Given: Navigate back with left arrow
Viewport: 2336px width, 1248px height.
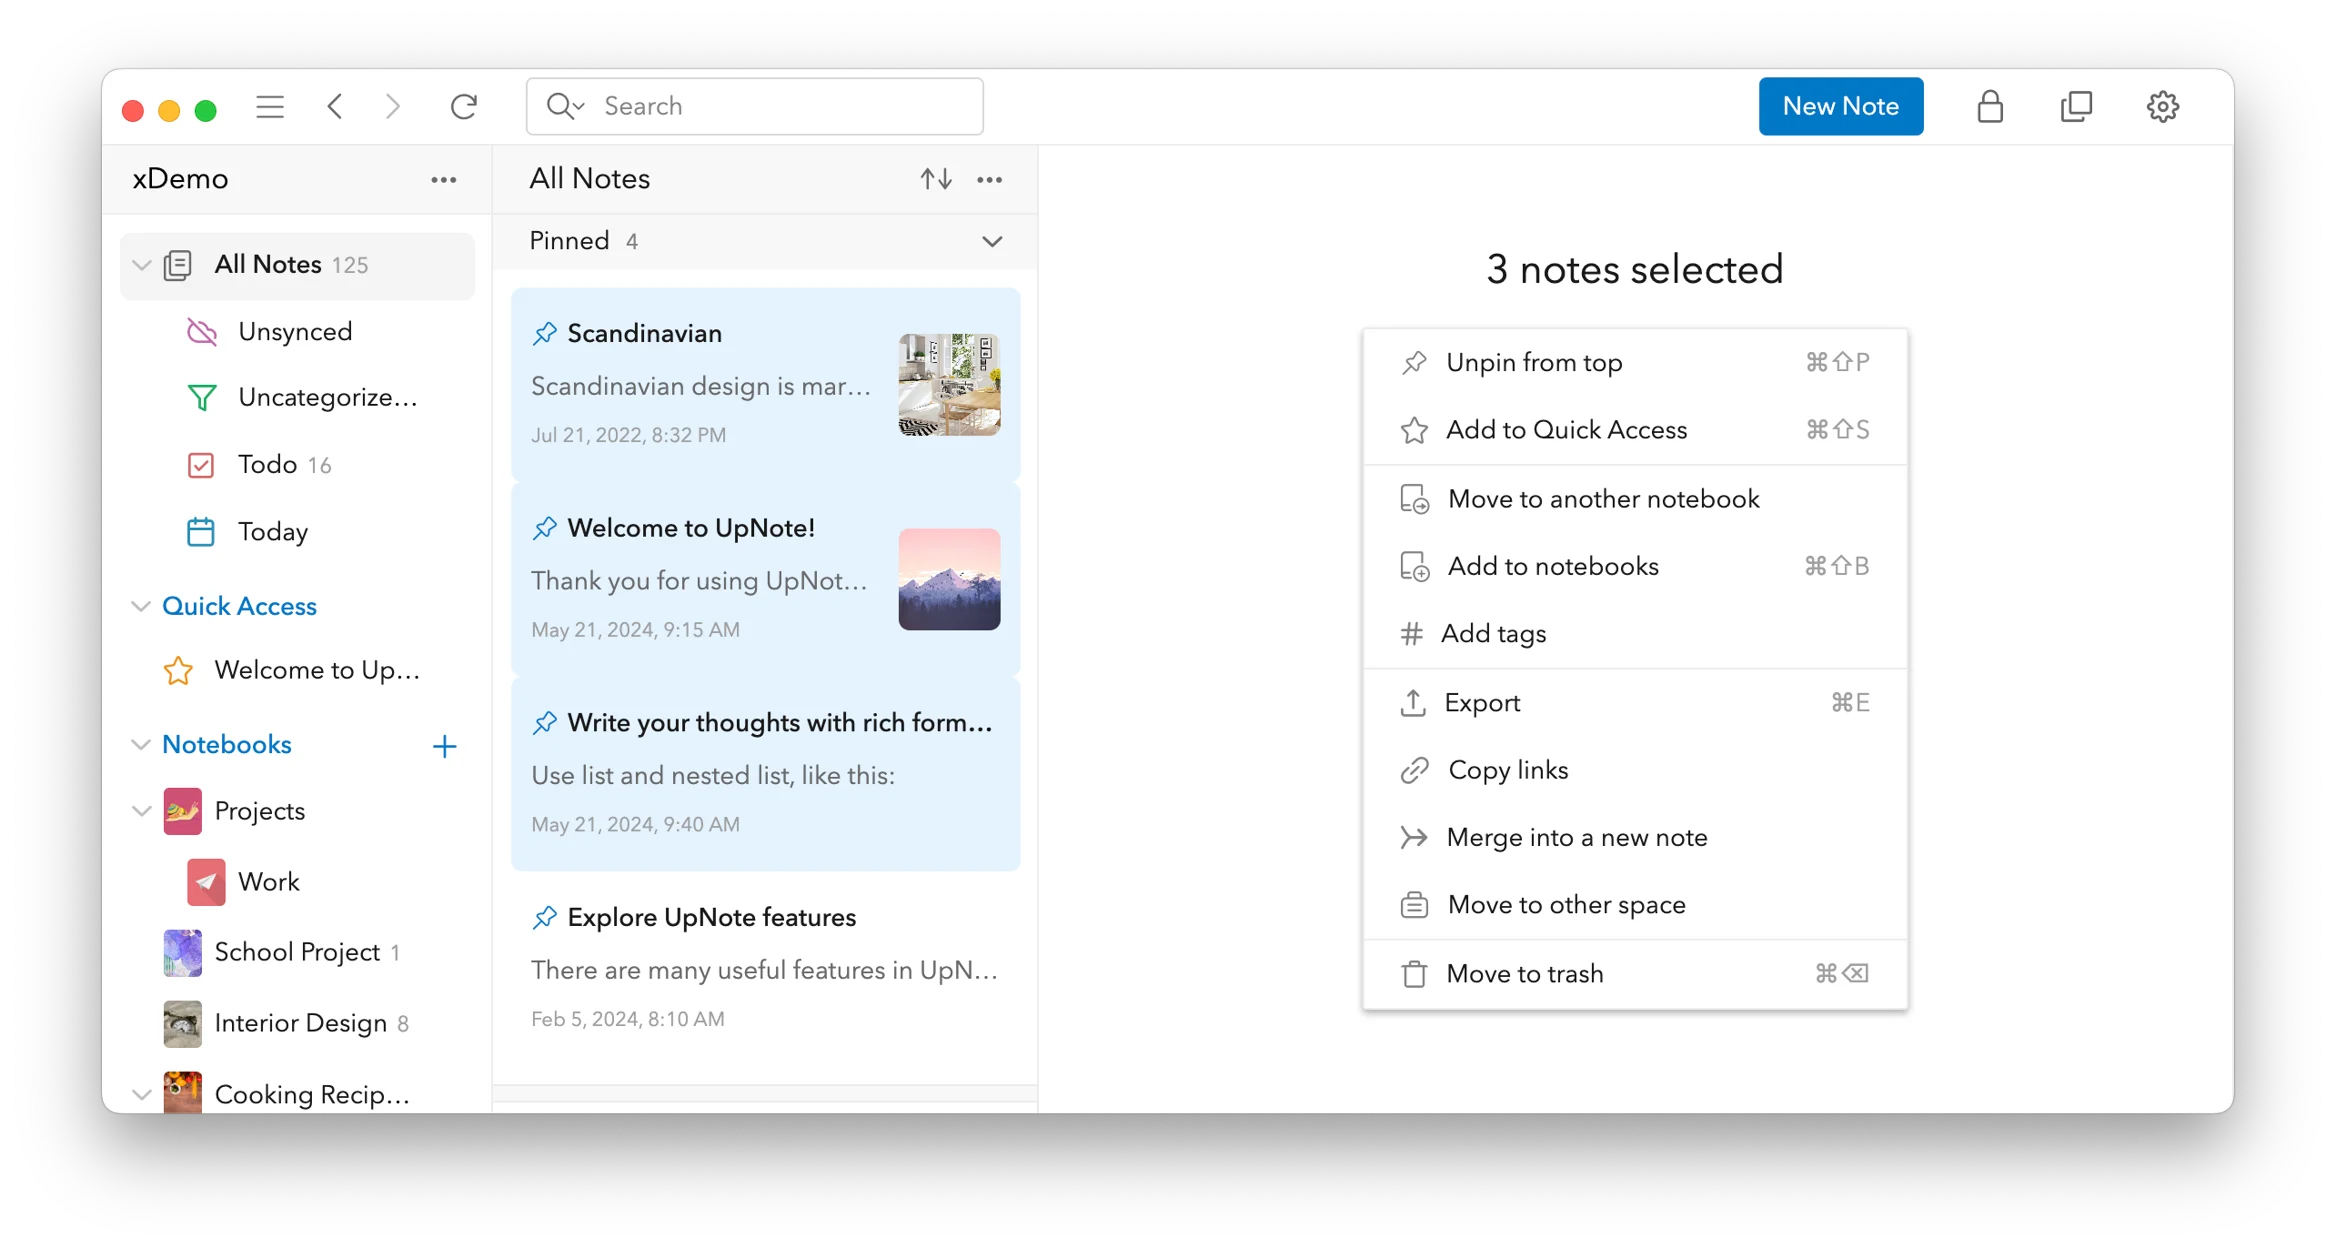Looking at the screenshot, I should (335, 106).
